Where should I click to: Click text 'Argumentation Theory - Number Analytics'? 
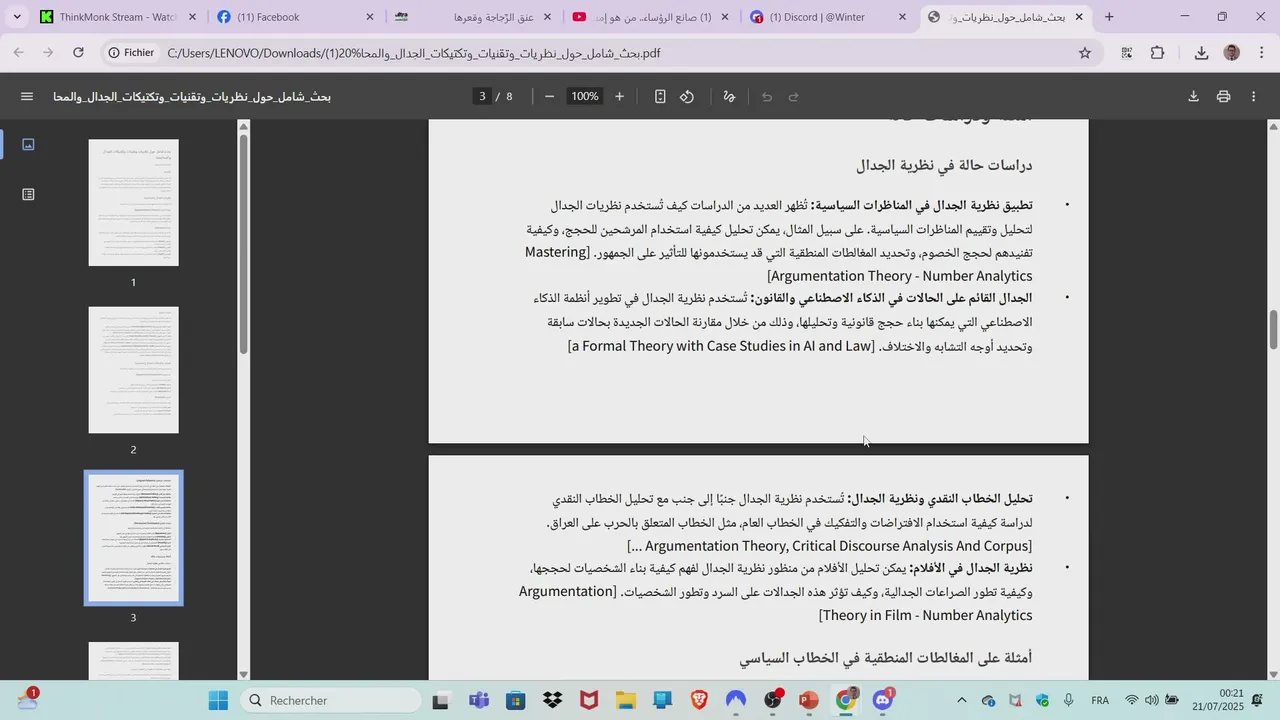[x=902, y=276]
